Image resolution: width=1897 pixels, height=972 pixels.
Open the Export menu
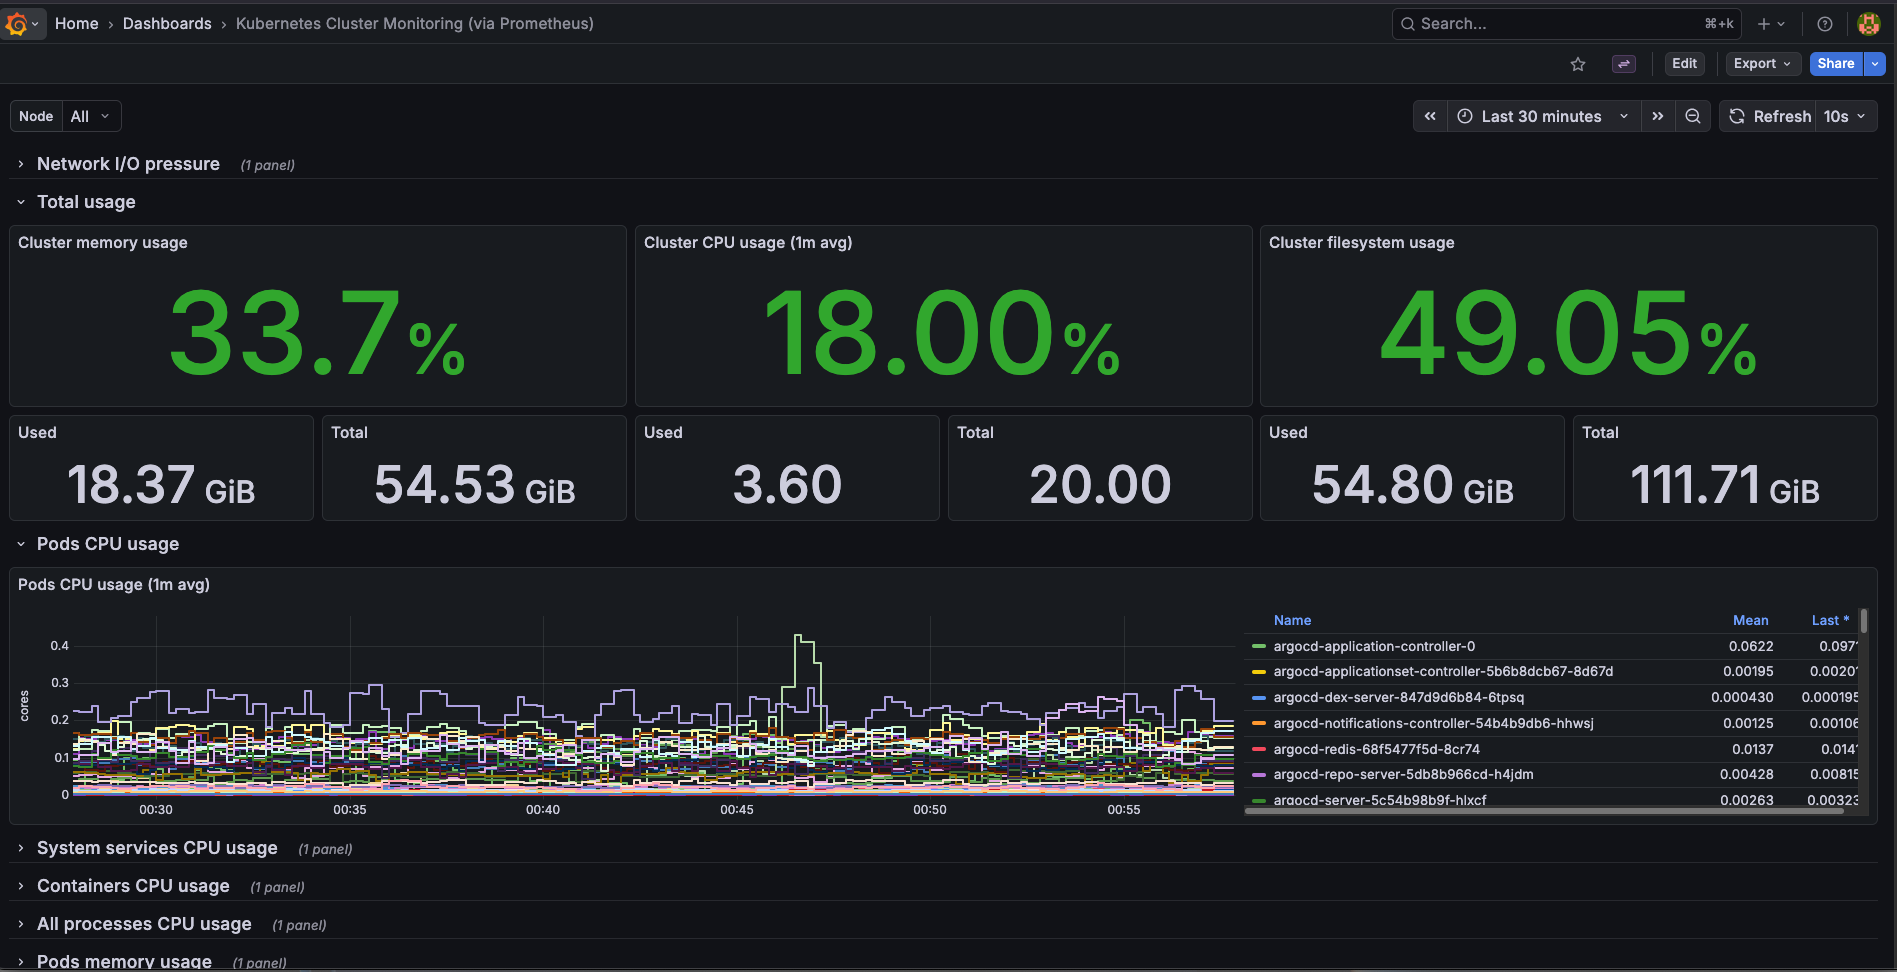point(1761,63)
